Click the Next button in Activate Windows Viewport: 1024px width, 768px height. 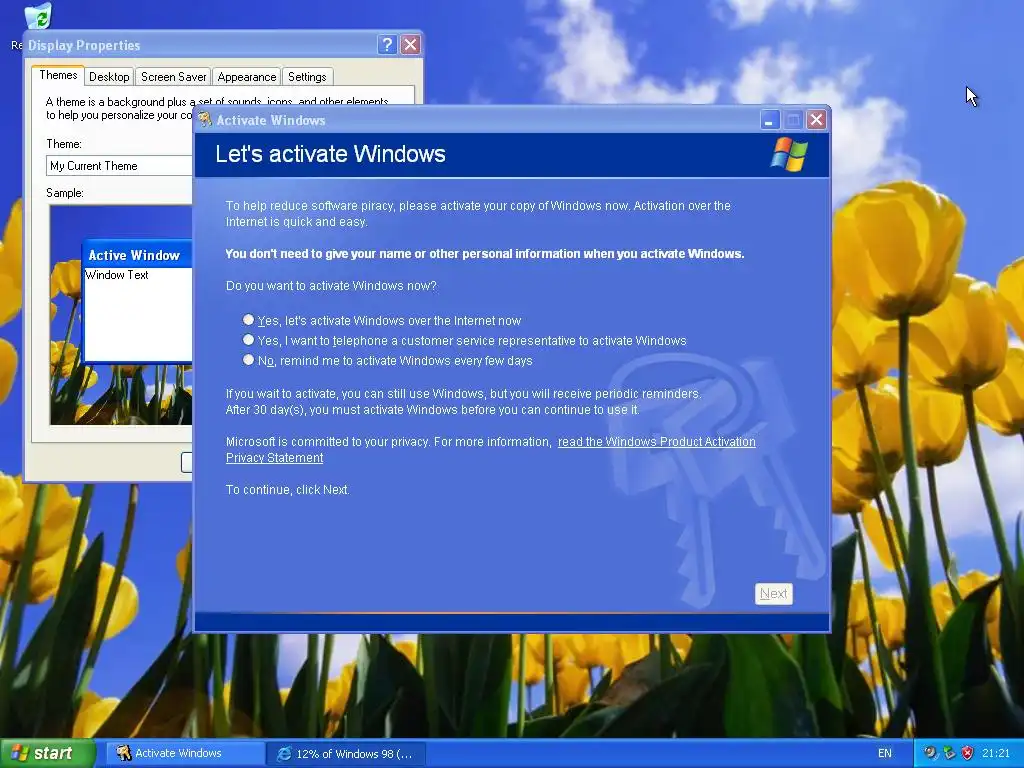(774, 594)
